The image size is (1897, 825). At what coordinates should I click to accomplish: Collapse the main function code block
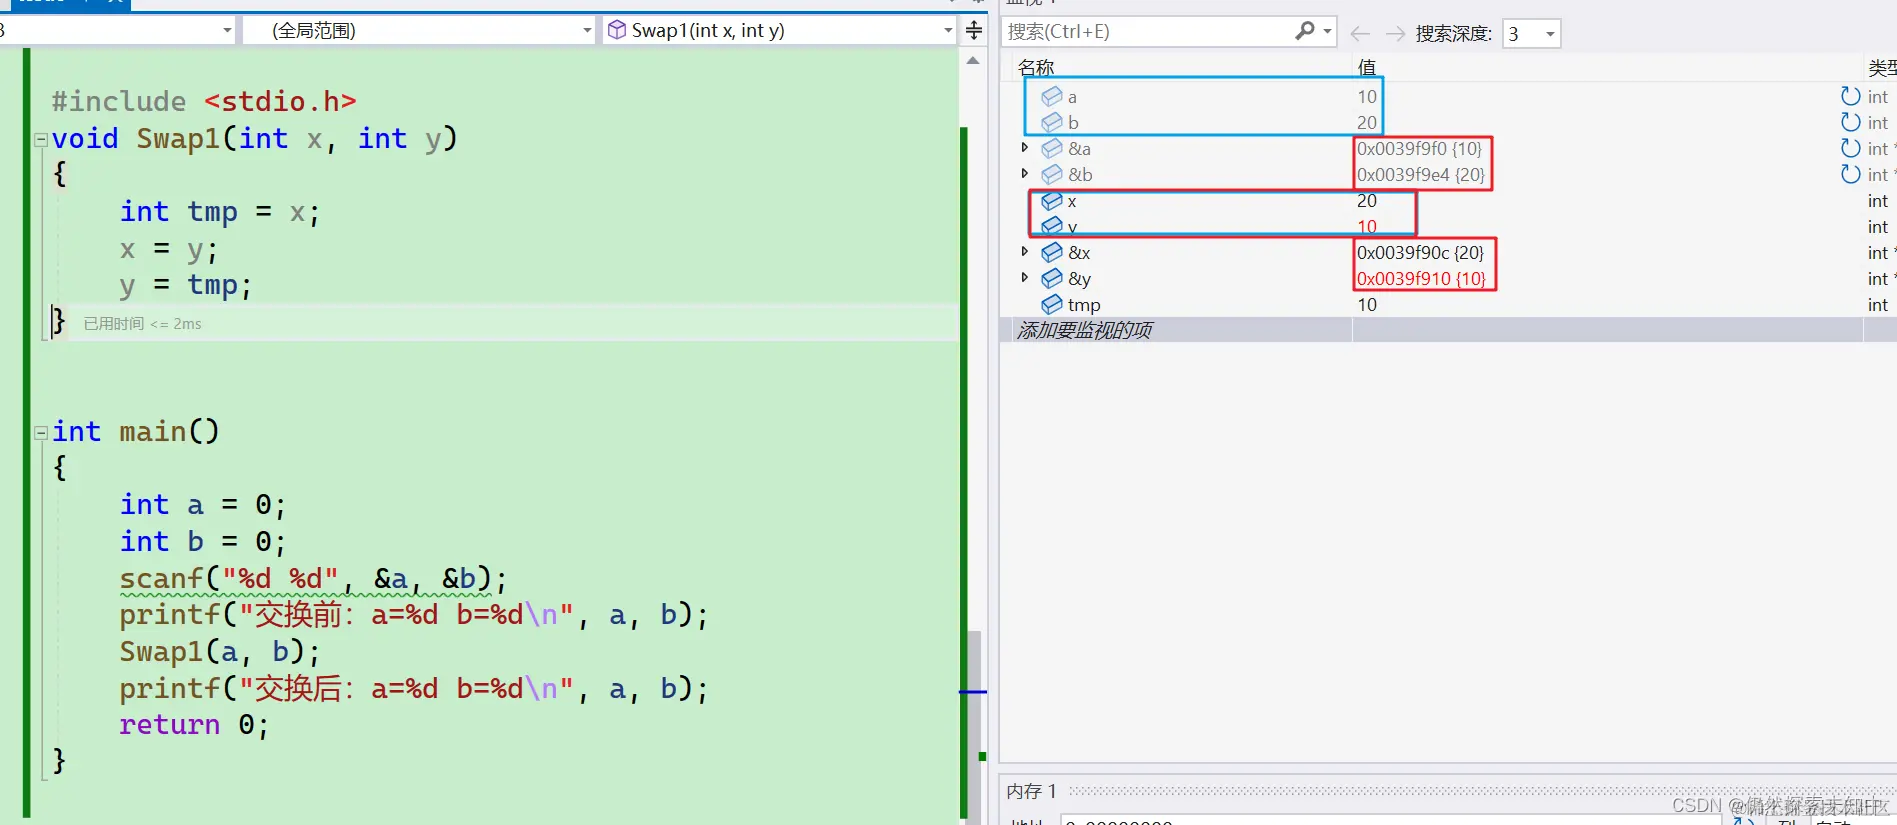41,433
